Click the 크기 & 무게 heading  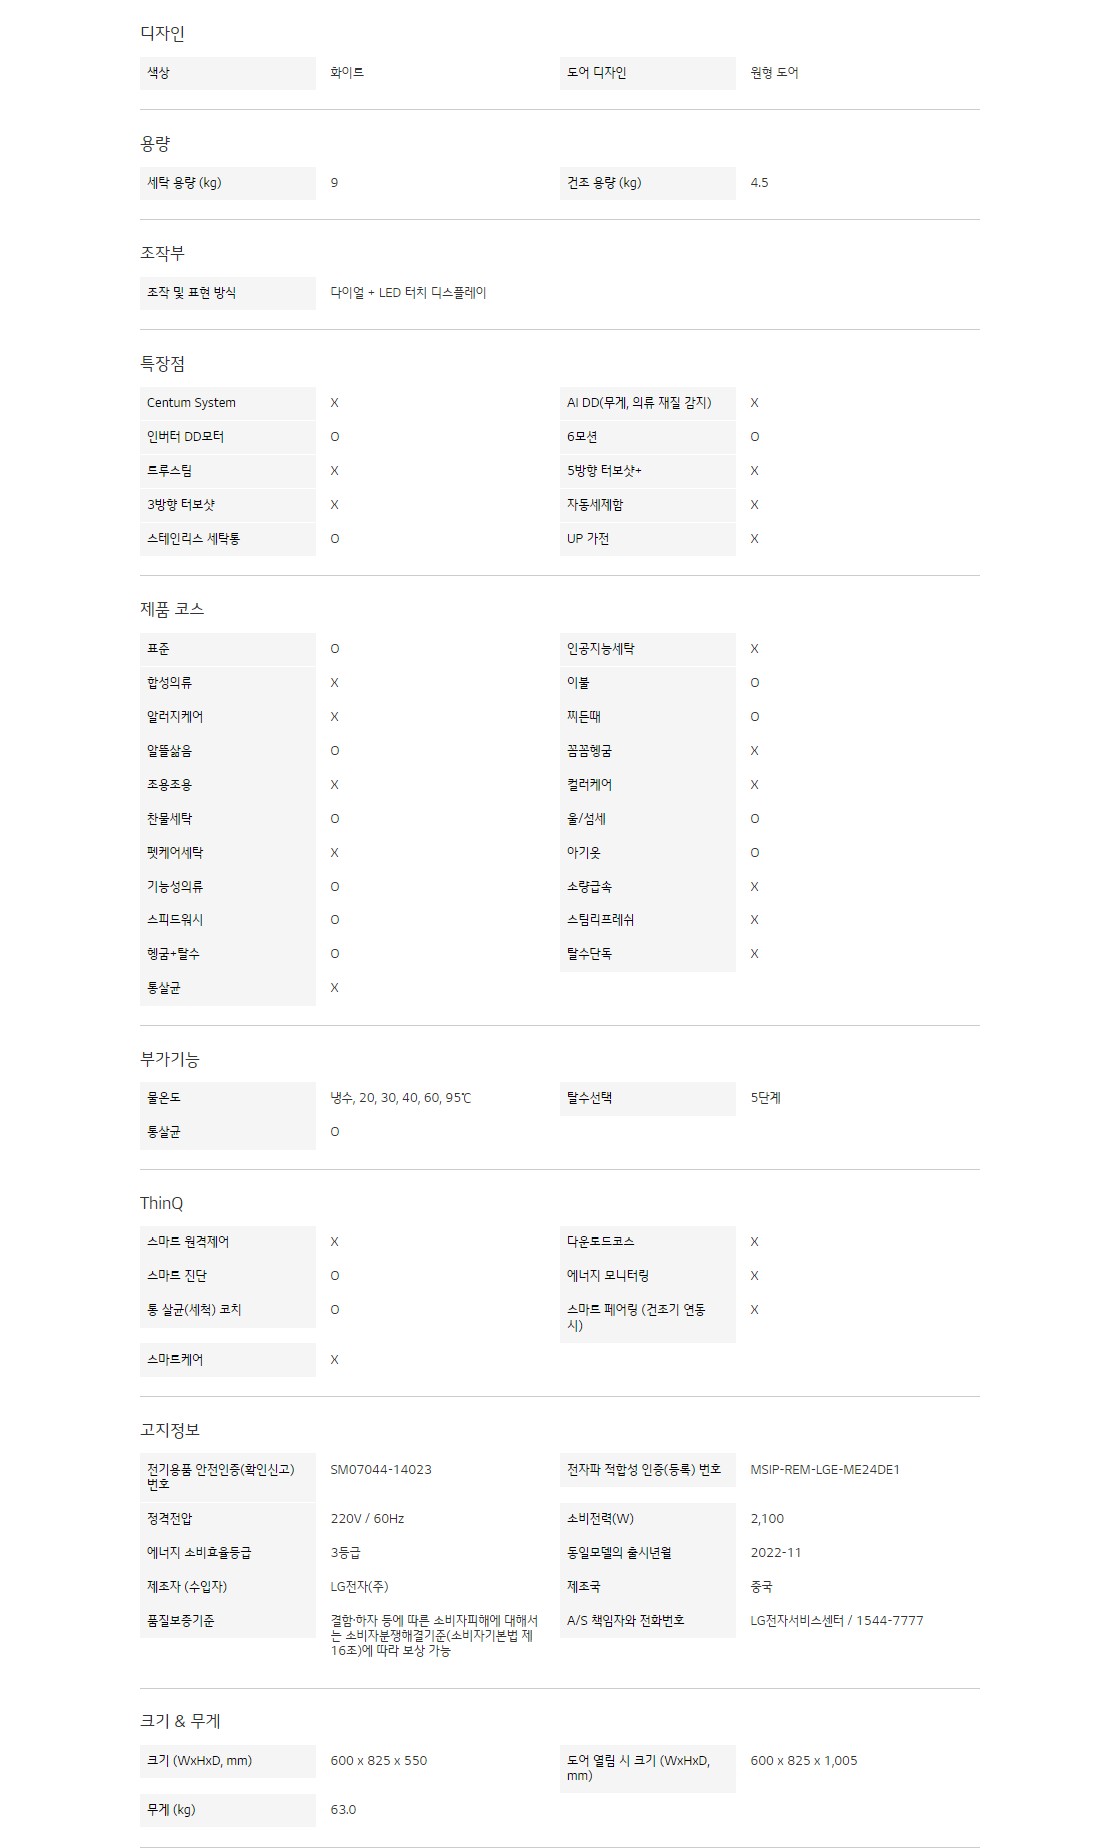[x=180, y=1721]
